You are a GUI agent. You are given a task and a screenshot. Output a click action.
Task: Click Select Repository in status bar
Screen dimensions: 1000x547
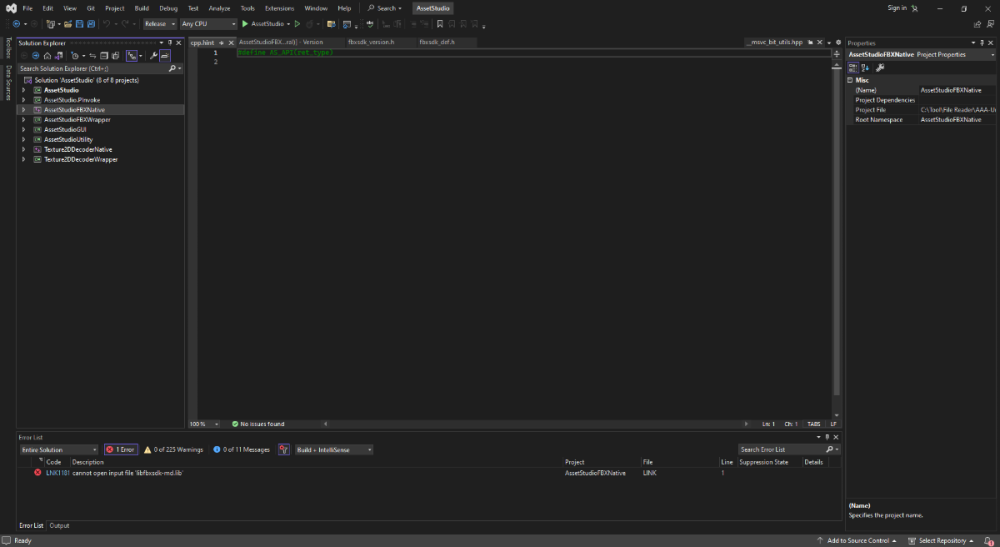point(942,541)
